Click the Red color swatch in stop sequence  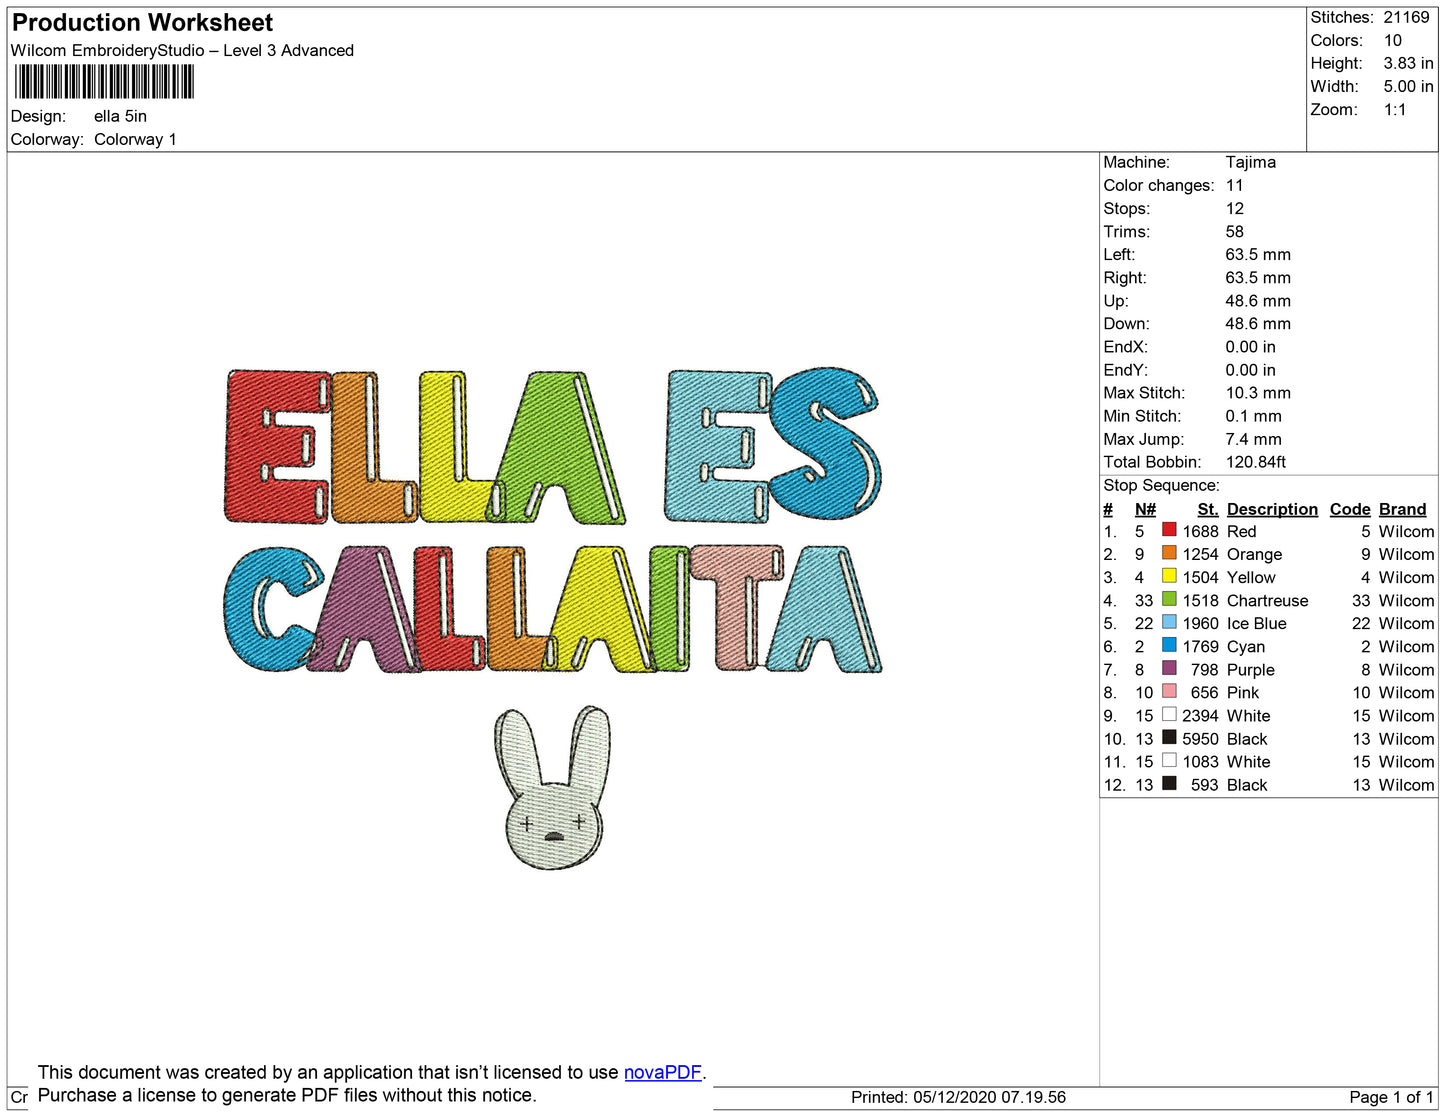tap(1168, 530)
